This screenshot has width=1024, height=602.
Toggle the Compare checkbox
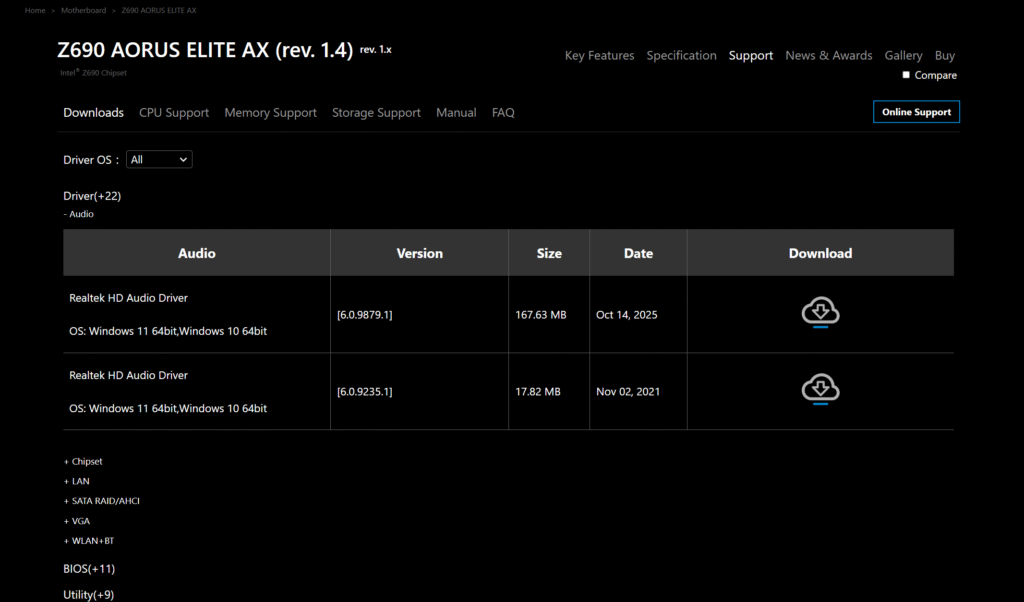(x=906, y=75)
